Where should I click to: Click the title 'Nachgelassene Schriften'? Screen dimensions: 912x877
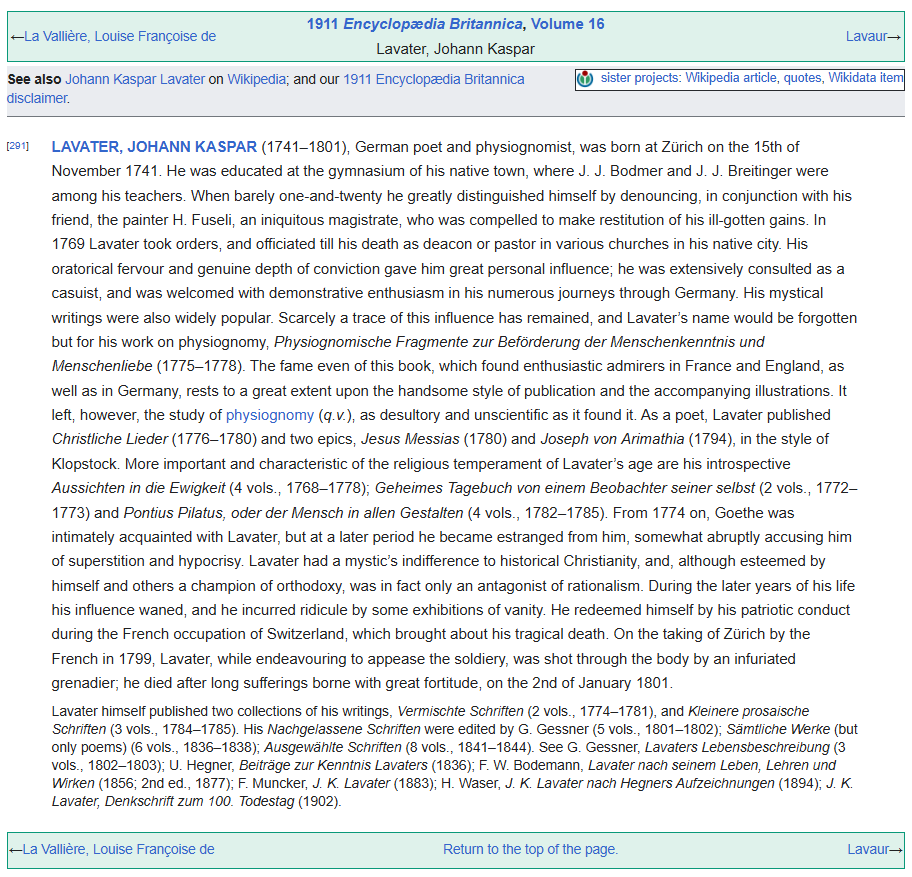tap(344, 729)
